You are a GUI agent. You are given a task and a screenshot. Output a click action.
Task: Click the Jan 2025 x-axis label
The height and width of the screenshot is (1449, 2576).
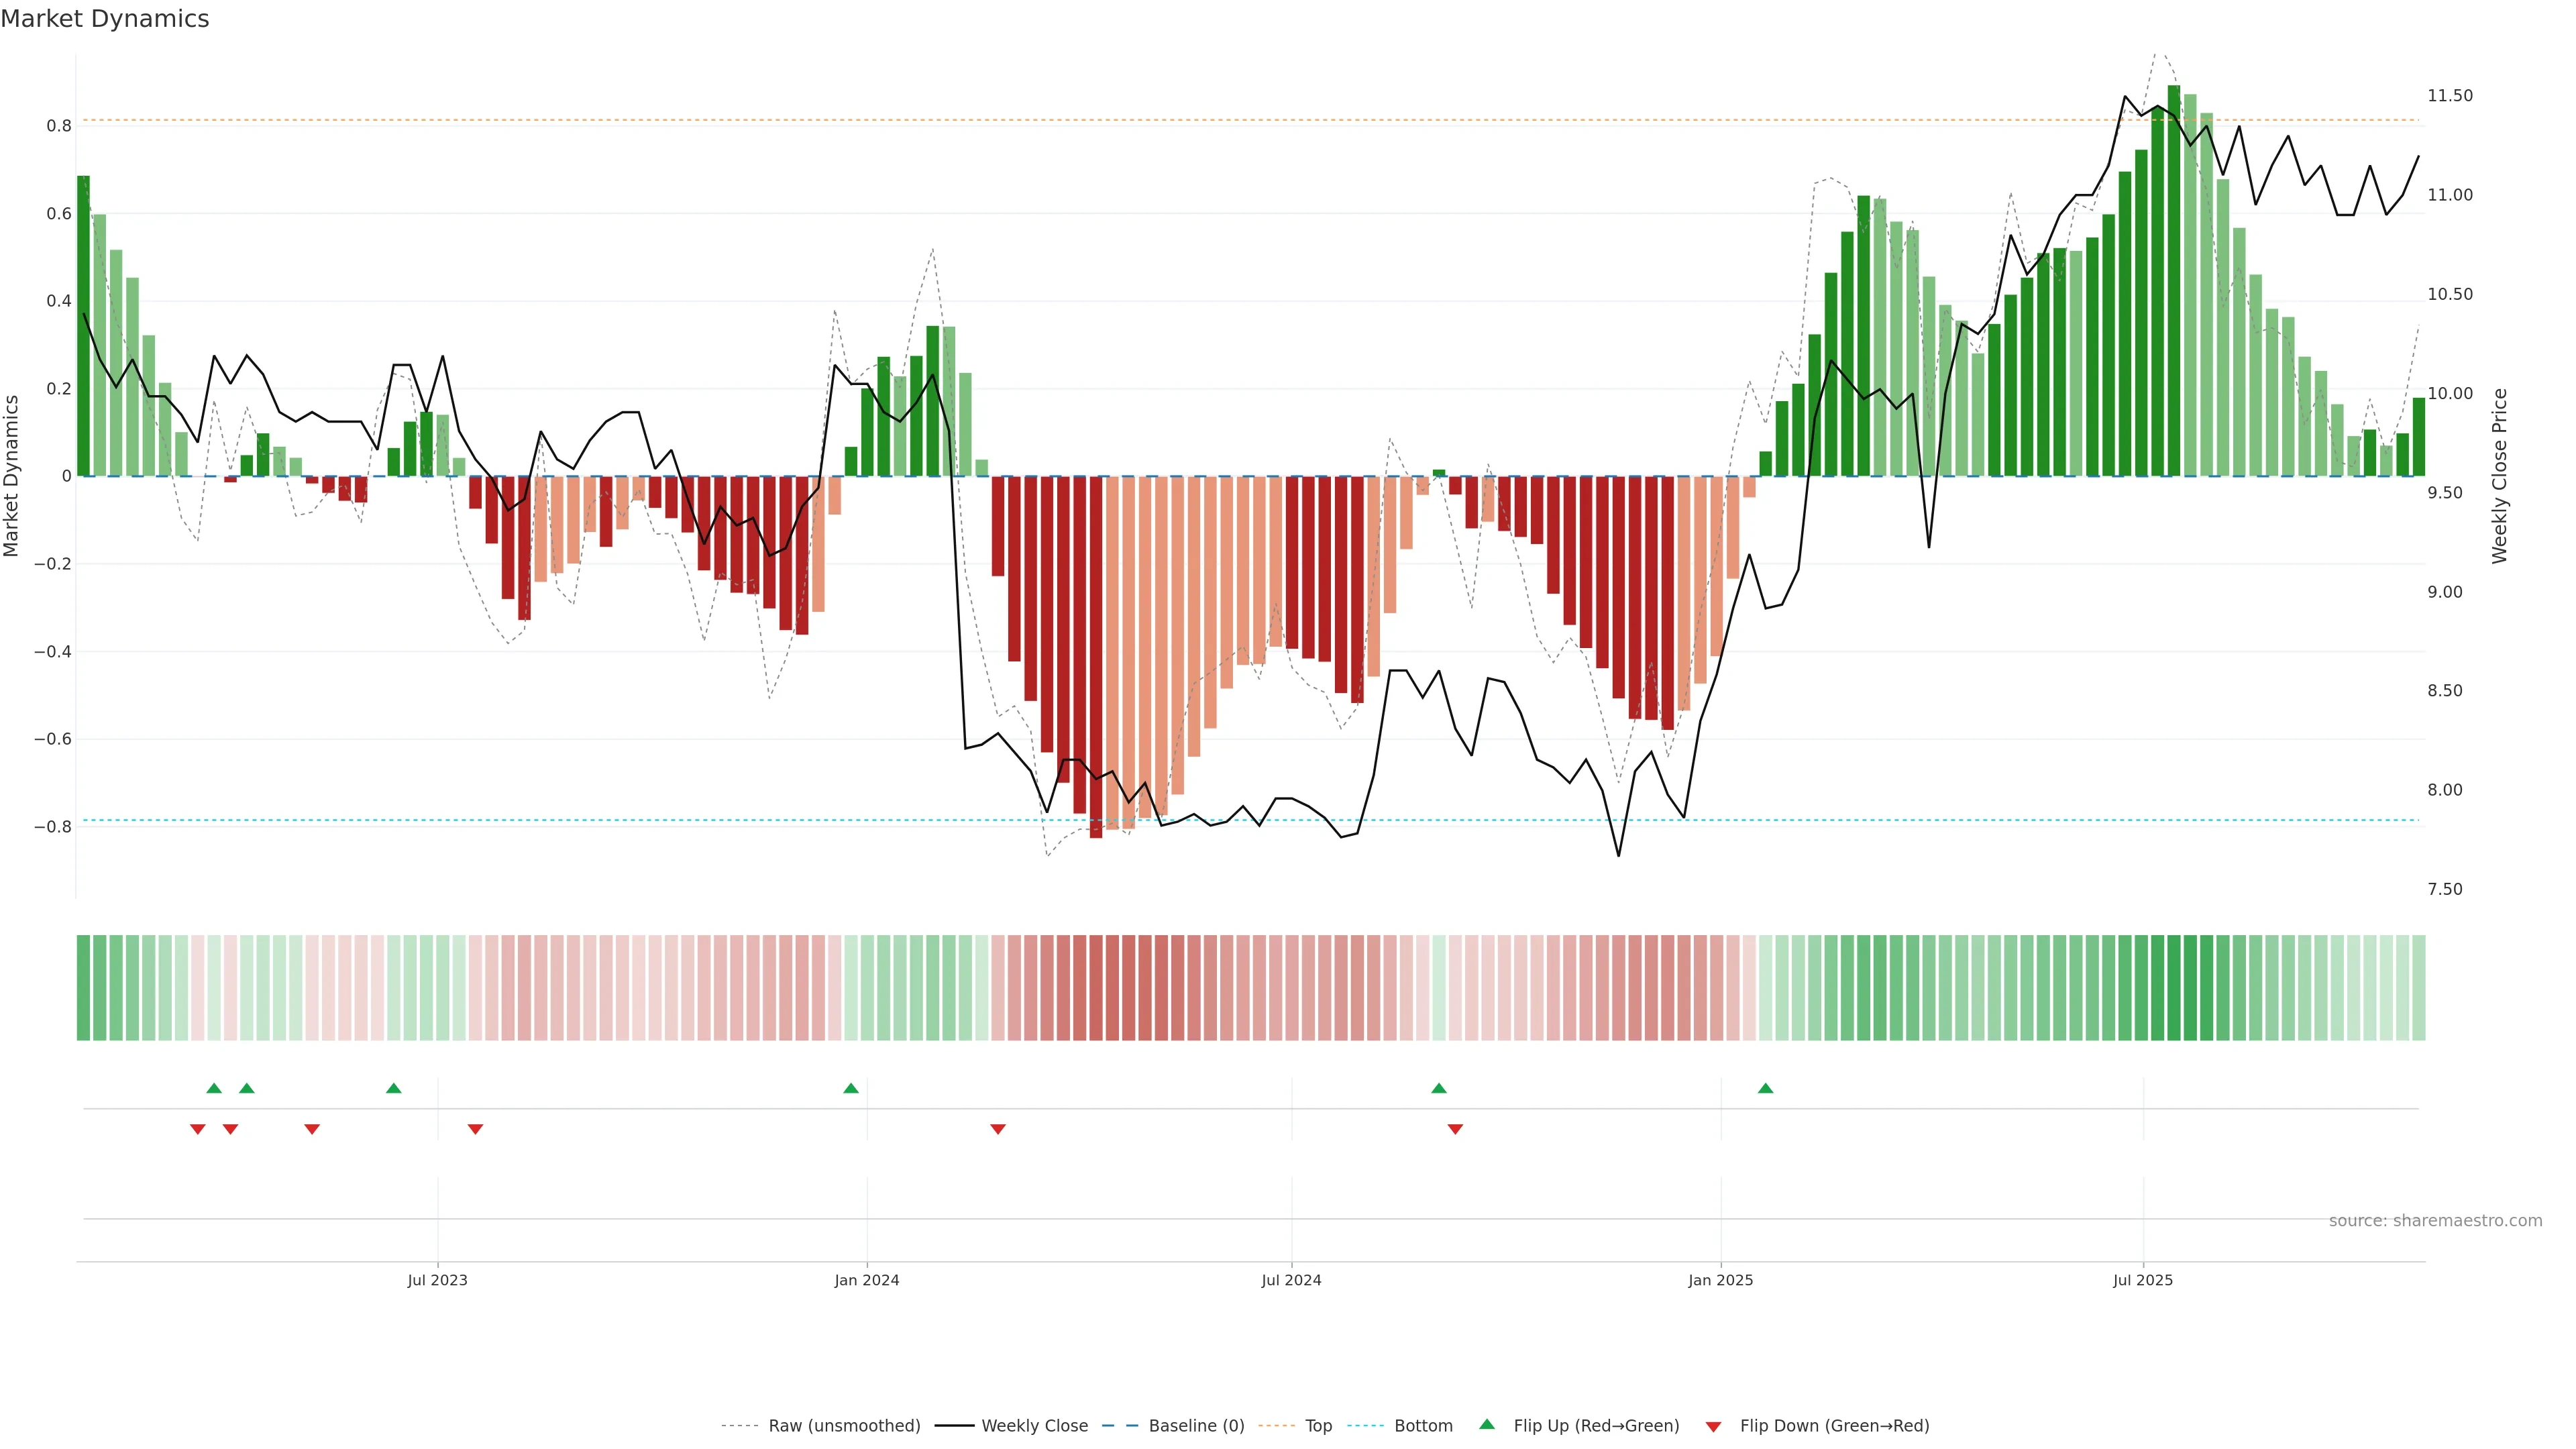pos(1720,1280)
